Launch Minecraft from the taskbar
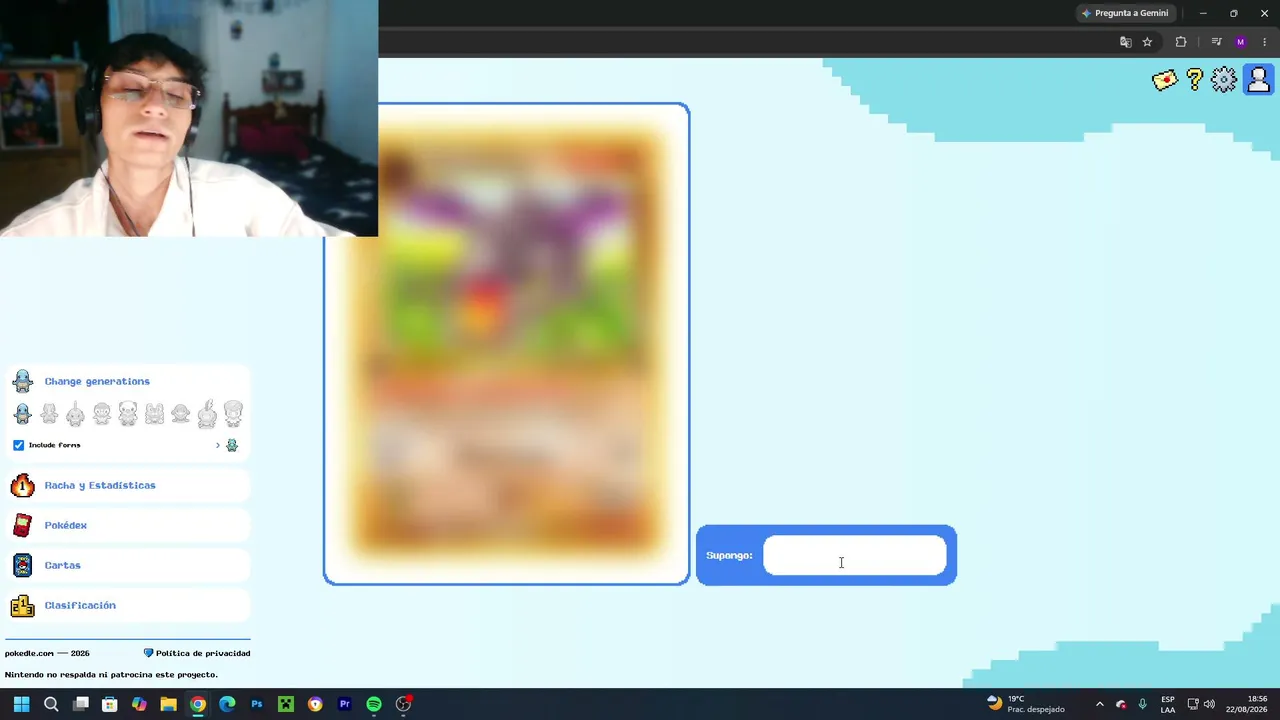The width and height of the screenshot is (1280, 720). pyautogui.click(x=286, y=704)
